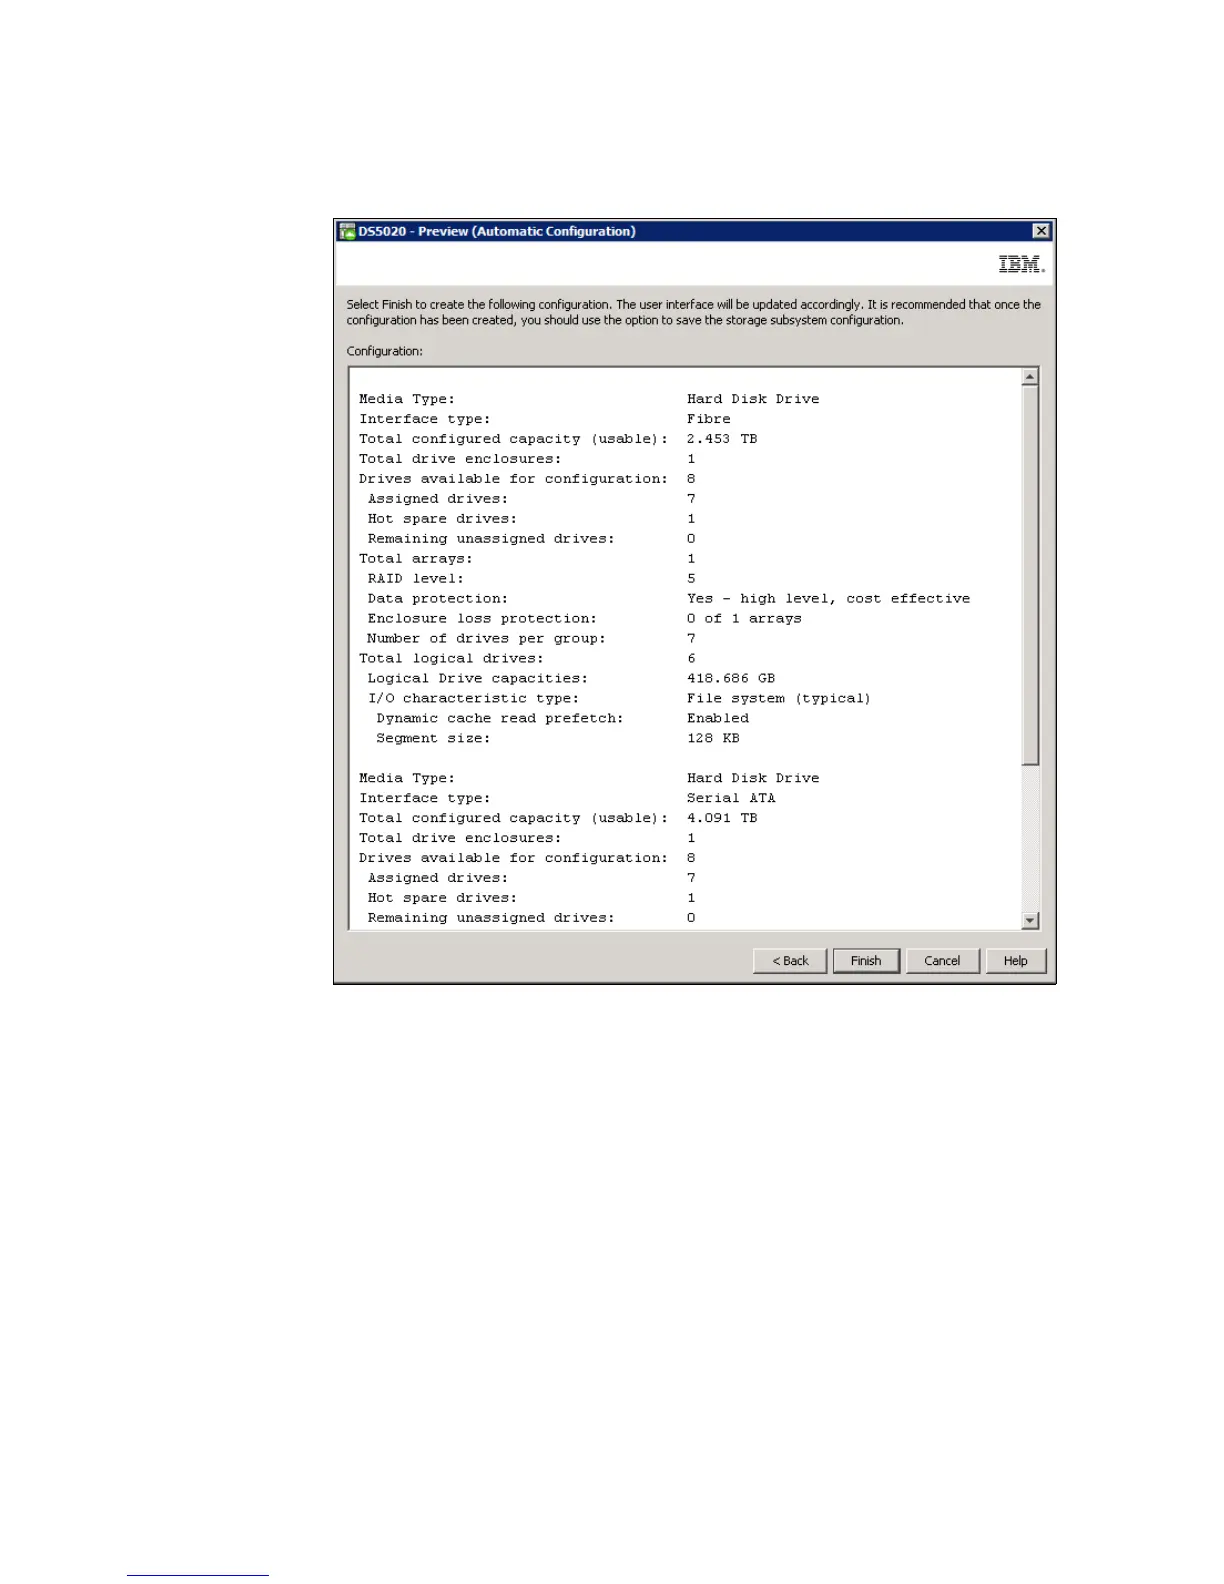Viewport: 1224px width, 1584px height.
Task: Click the scroll down arrow in Configuration list
Action: 1030,920
